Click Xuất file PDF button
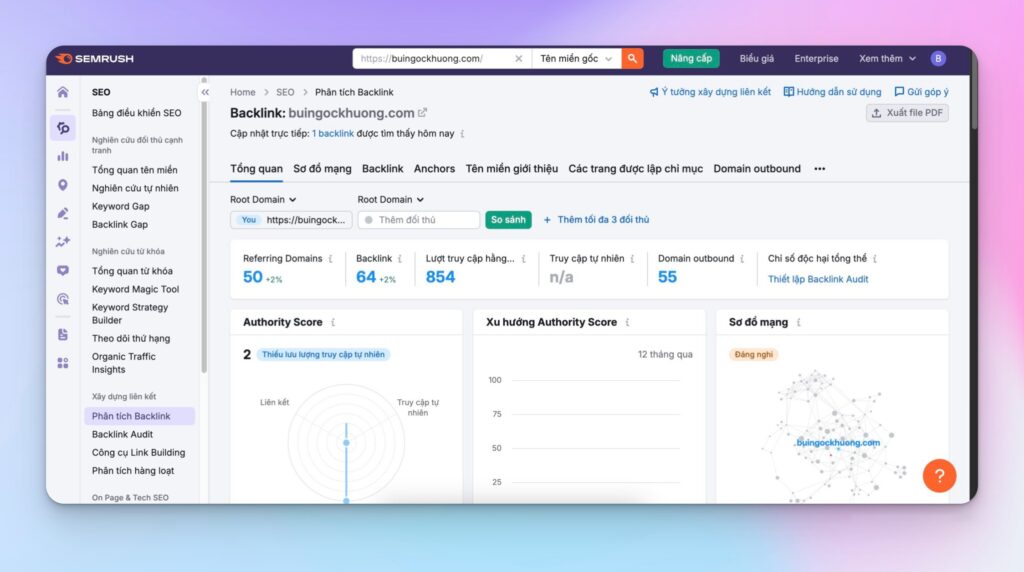 pos(907,113)
